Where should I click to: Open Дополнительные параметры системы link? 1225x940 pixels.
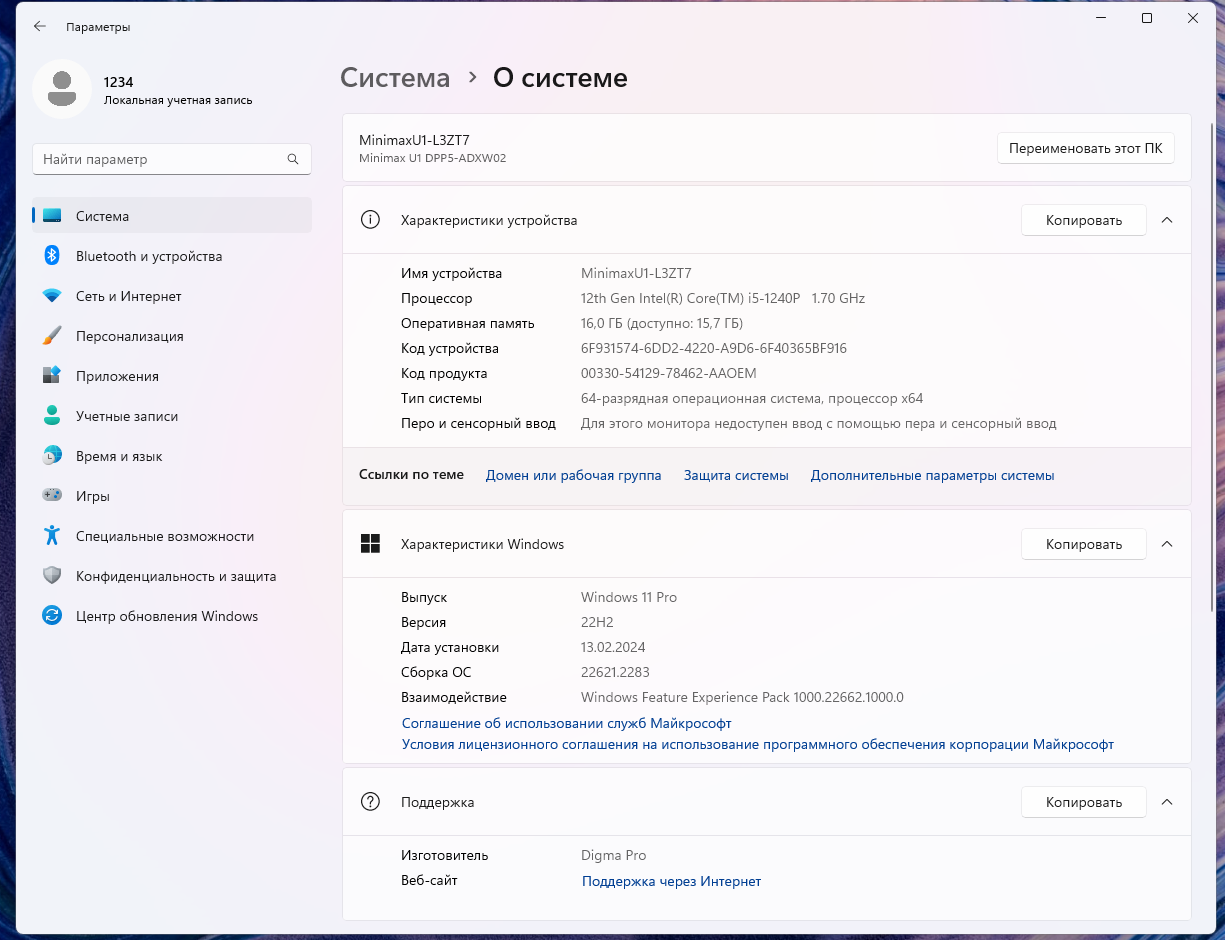point(932,475)
